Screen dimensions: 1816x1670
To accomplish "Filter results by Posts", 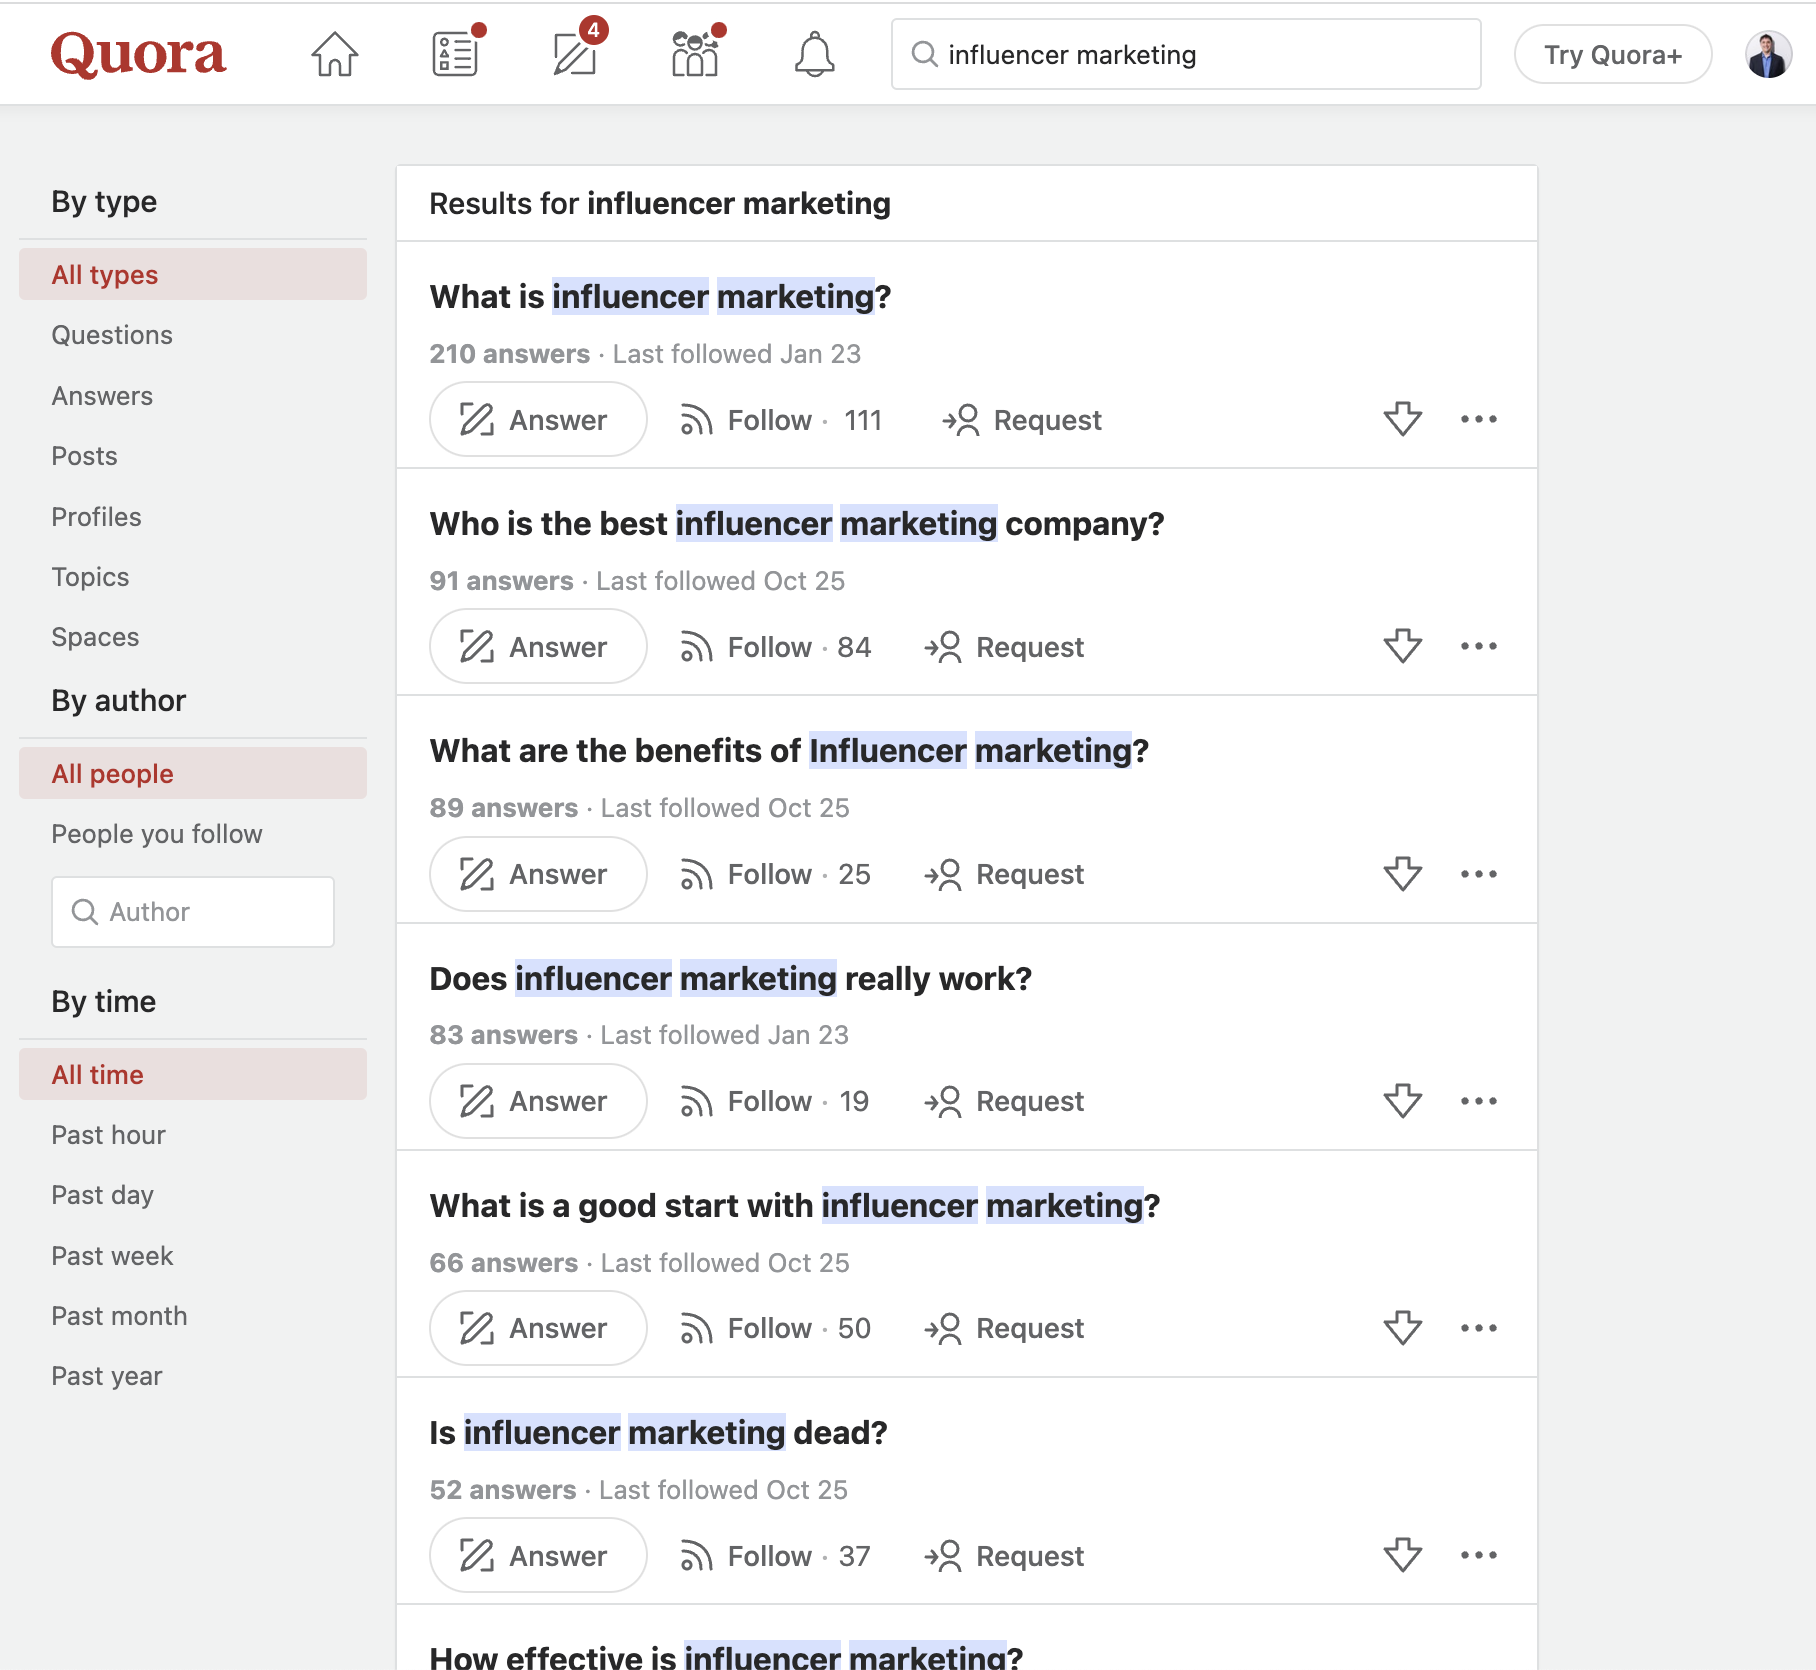I will (84, 456).
